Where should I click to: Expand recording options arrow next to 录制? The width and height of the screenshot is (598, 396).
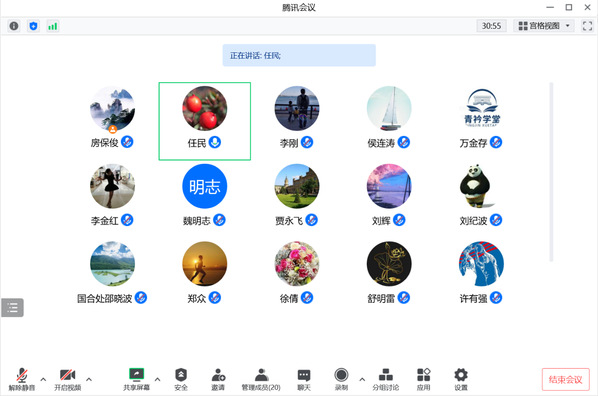(x=362, y=379)
